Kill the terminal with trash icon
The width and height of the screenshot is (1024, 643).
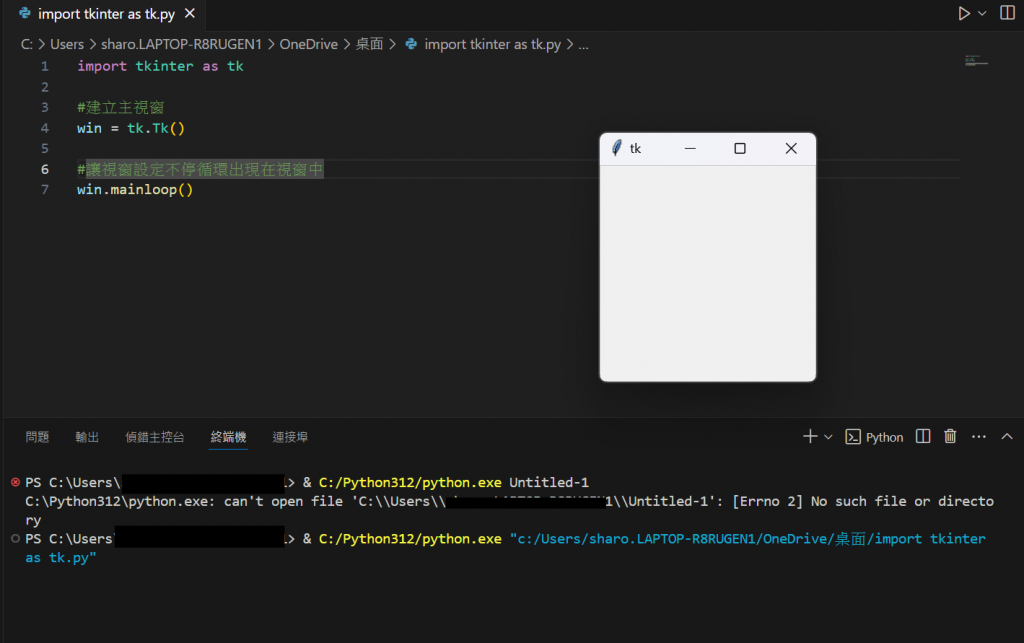(950, 436)
